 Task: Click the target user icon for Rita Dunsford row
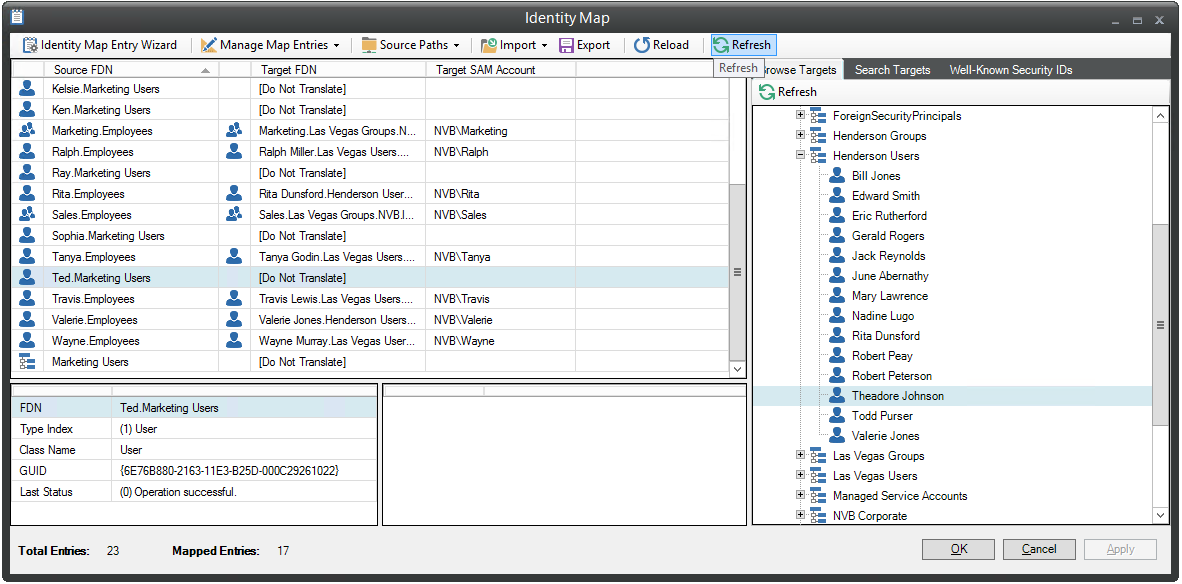coord(234,194)
